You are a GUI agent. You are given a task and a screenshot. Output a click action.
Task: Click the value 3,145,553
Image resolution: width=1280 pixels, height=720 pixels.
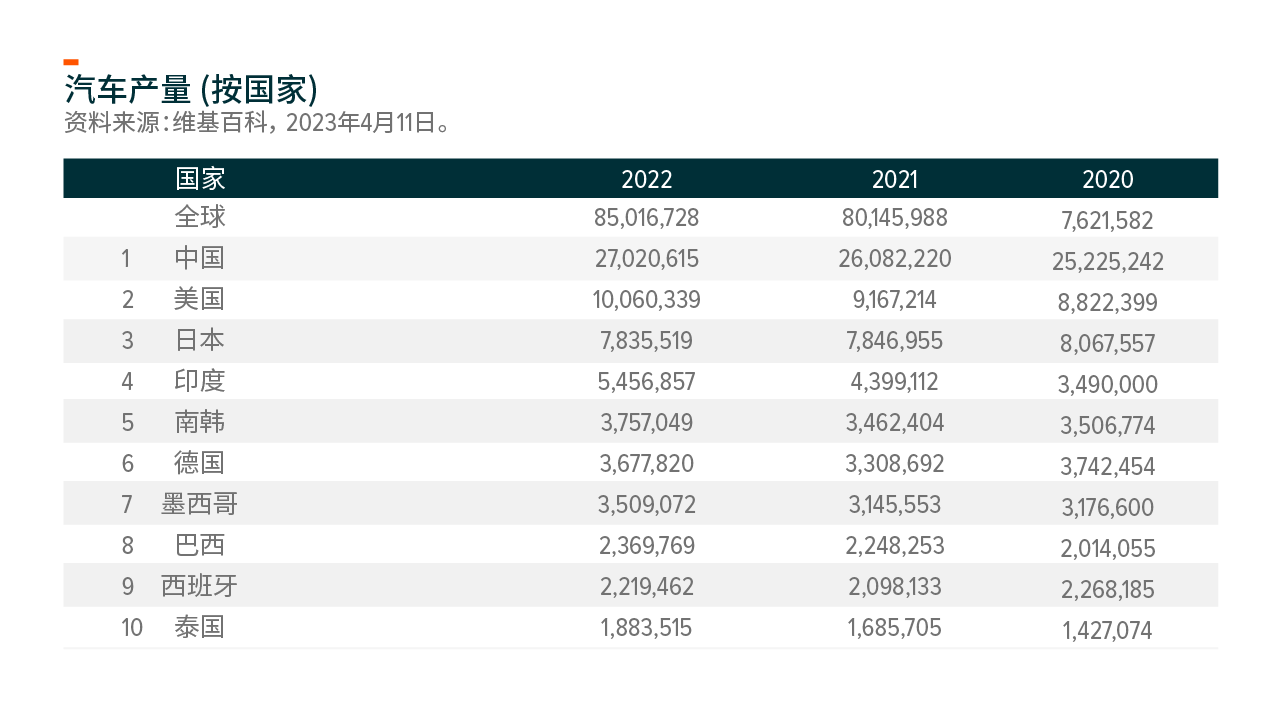pos(895,505)
